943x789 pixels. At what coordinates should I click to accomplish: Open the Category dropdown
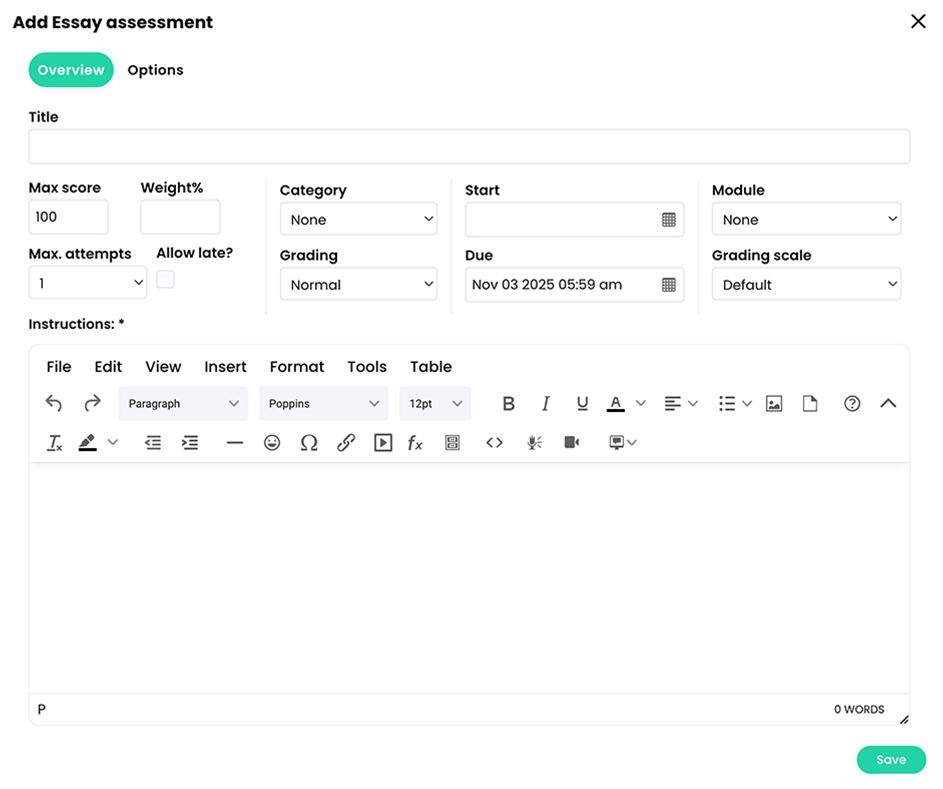(x=358, y=219)
